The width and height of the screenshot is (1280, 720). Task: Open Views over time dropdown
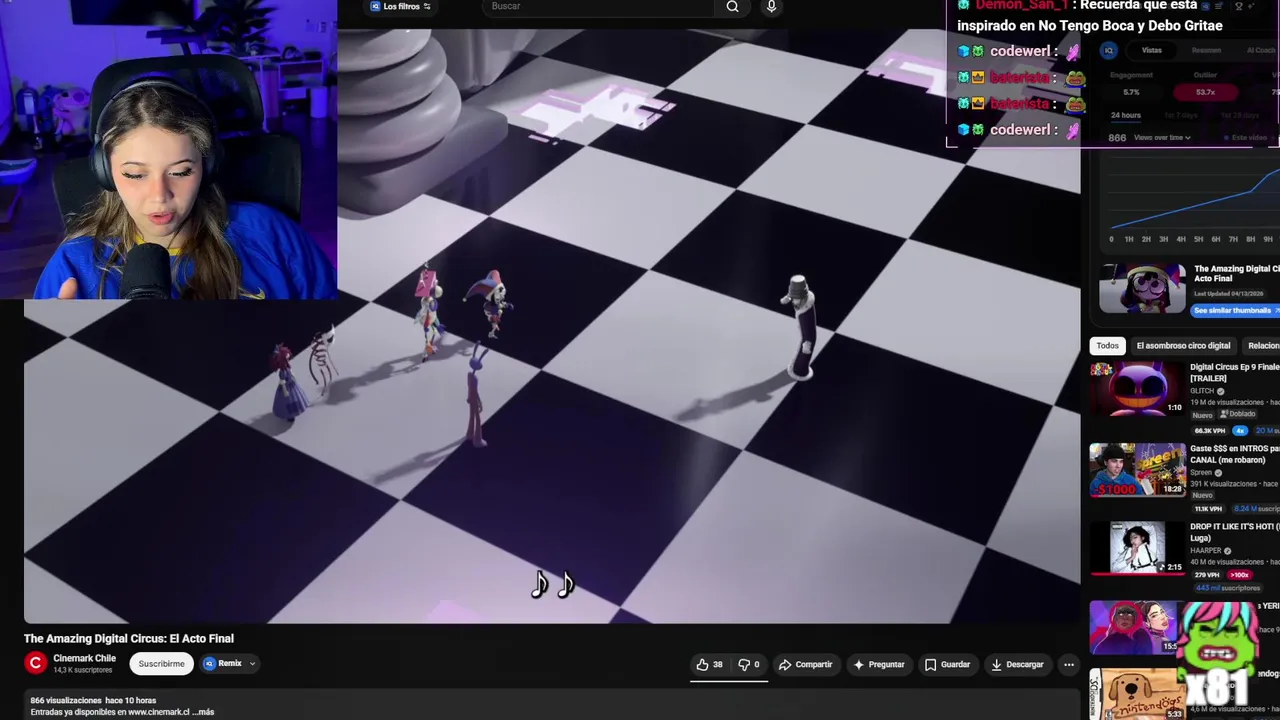click(x=1162, y=137)
